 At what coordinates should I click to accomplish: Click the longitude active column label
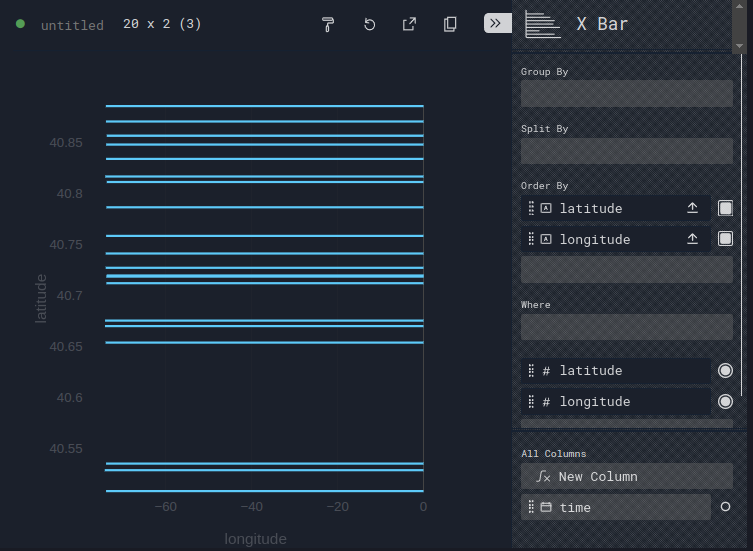[595, 402]
